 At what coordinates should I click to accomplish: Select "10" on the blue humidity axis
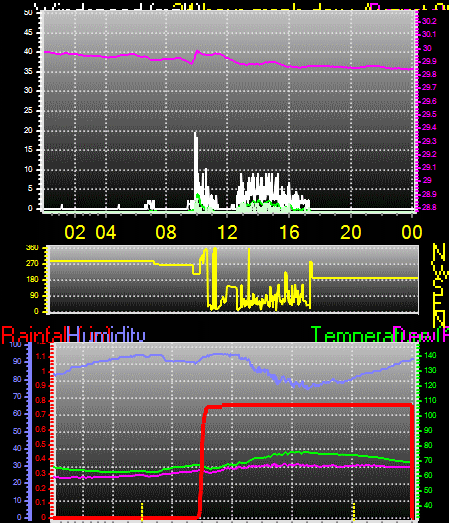click(x=17, y=500)
